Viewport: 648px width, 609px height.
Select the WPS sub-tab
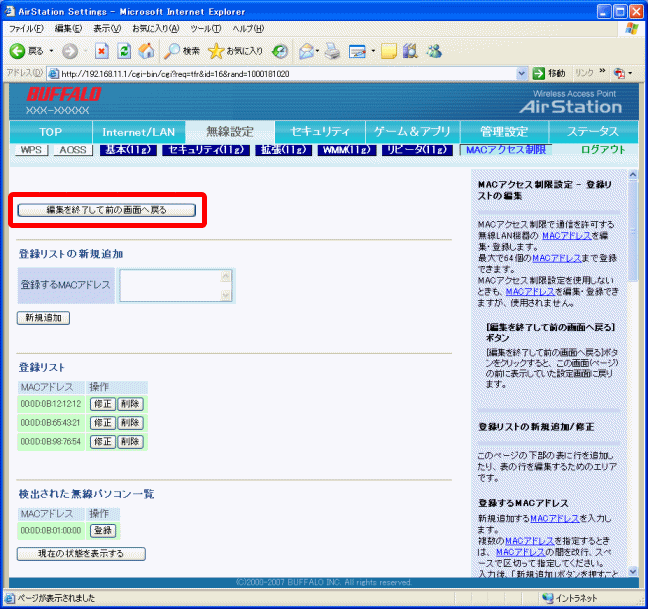[31, 150]
